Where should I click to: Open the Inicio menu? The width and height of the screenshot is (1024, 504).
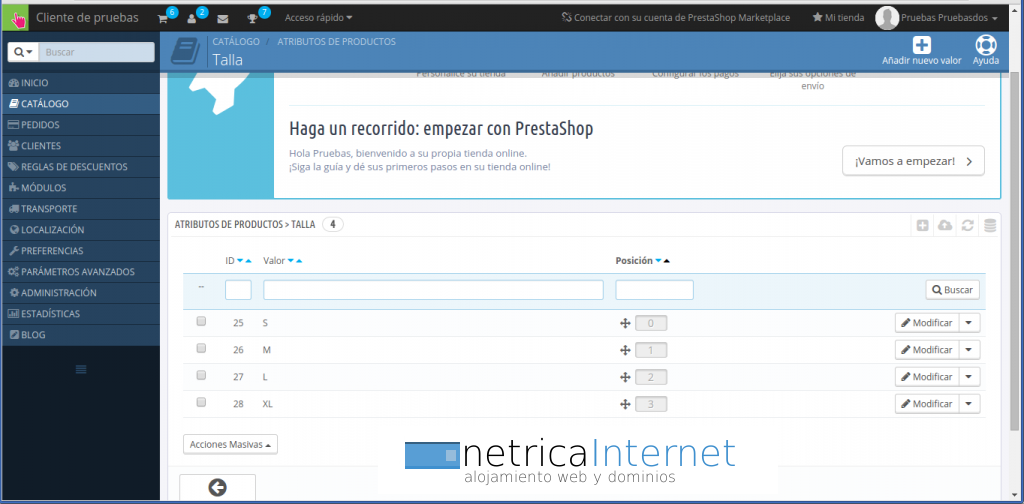click(81, 83)
